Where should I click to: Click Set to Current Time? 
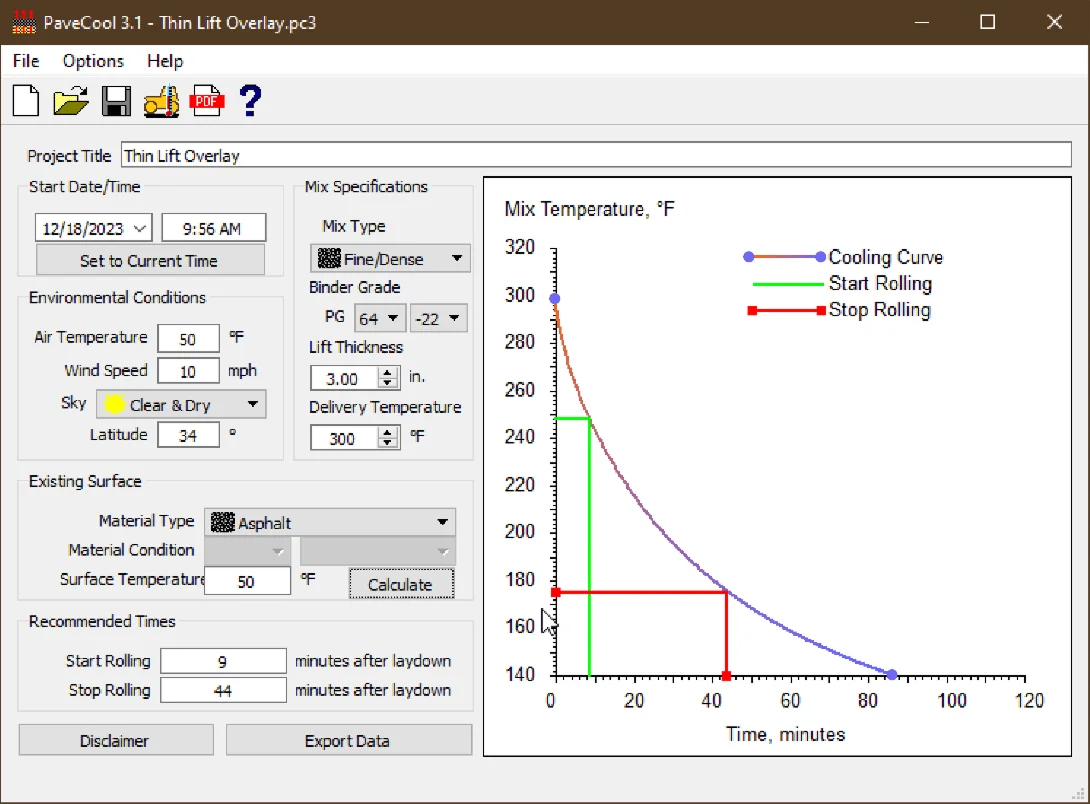[149, 259]
